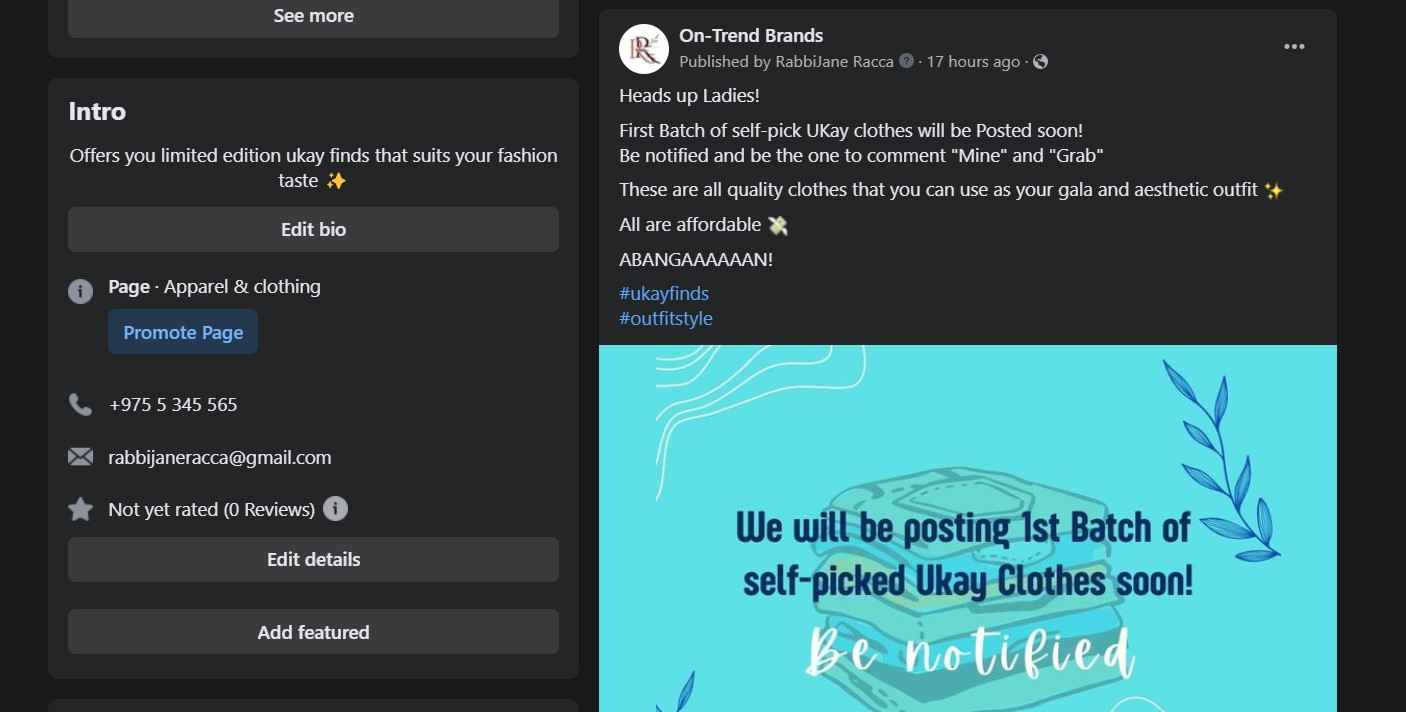Open the post options three-dot menu
Screen dimensions: 1406x712
coord(1294,47)
